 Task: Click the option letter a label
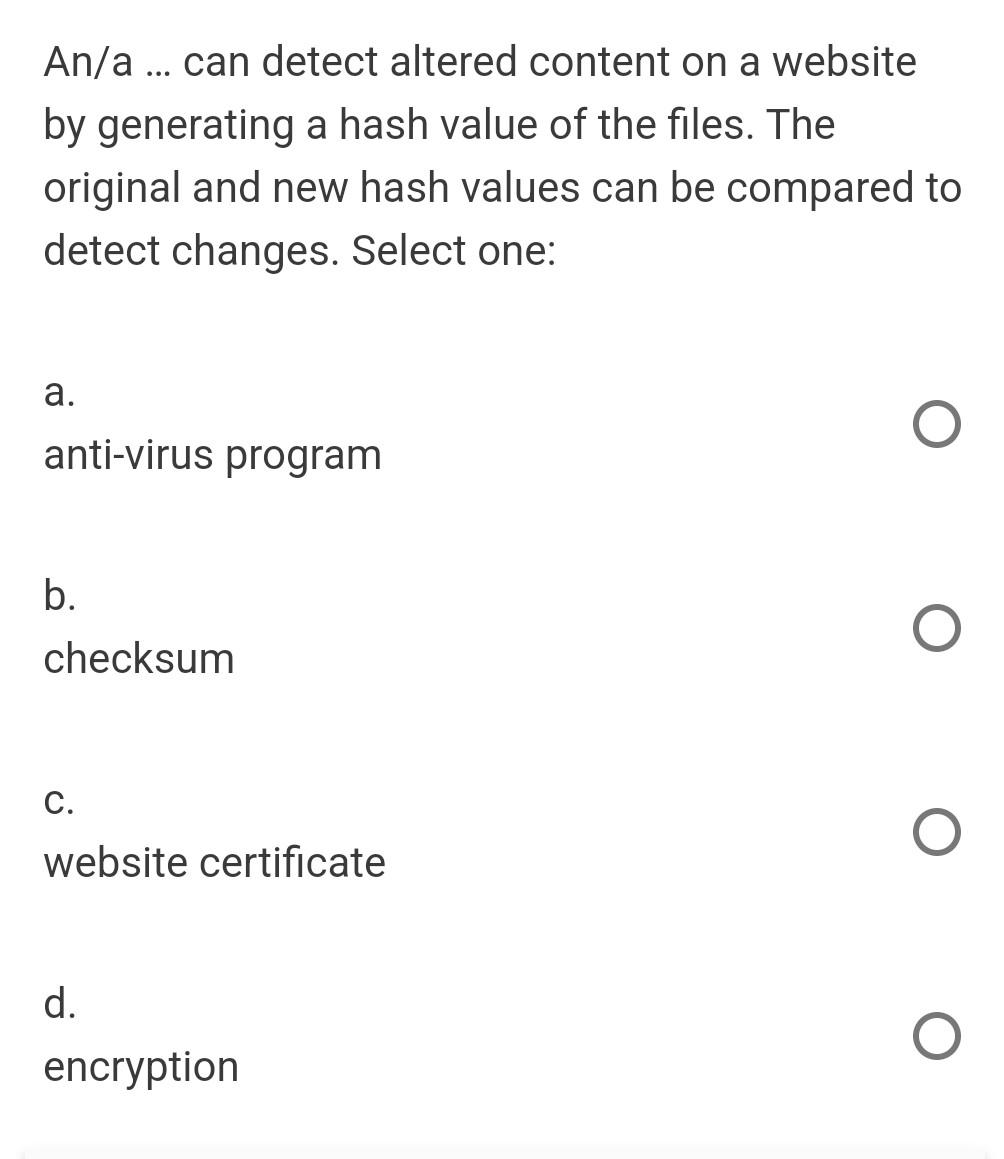pyautogui.click(x=58, y=393)
